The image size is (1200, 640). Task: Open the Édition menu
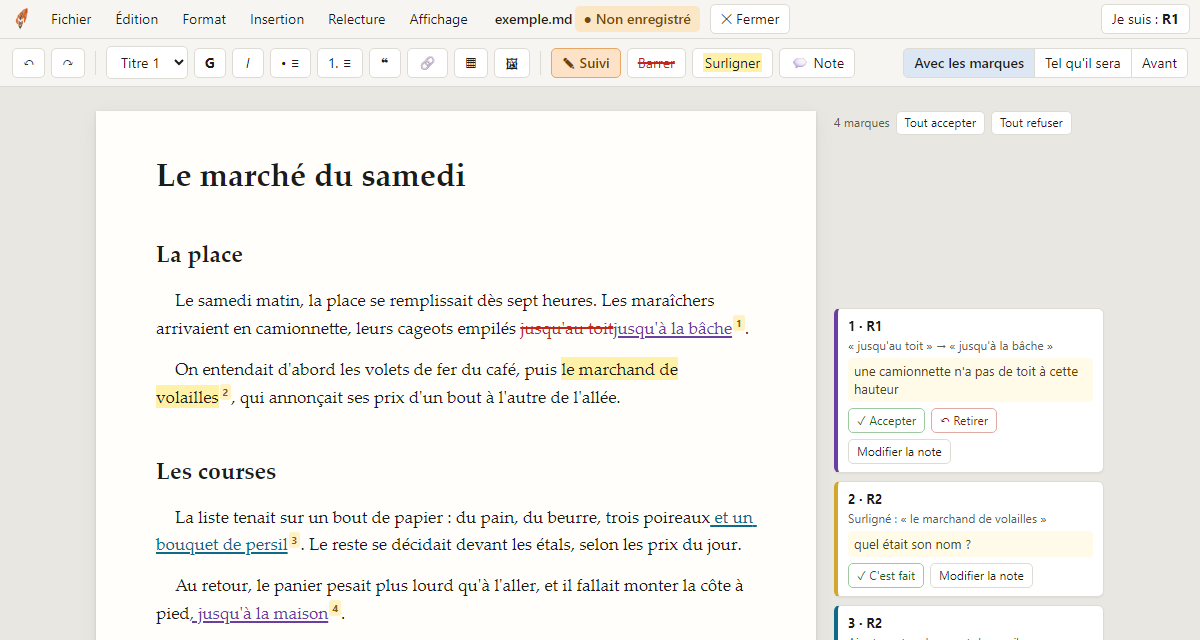[137, 19]
